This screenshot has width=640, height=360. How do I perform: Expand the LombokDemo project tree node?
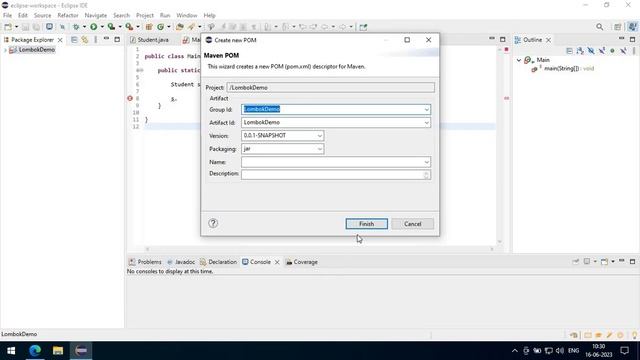[5, 50]
